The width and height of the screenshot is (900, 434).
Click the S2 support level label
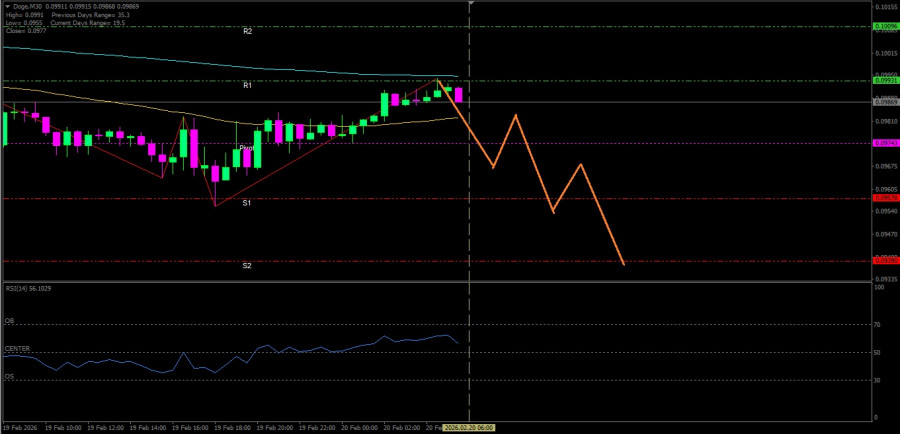click(x=246, y=266)
